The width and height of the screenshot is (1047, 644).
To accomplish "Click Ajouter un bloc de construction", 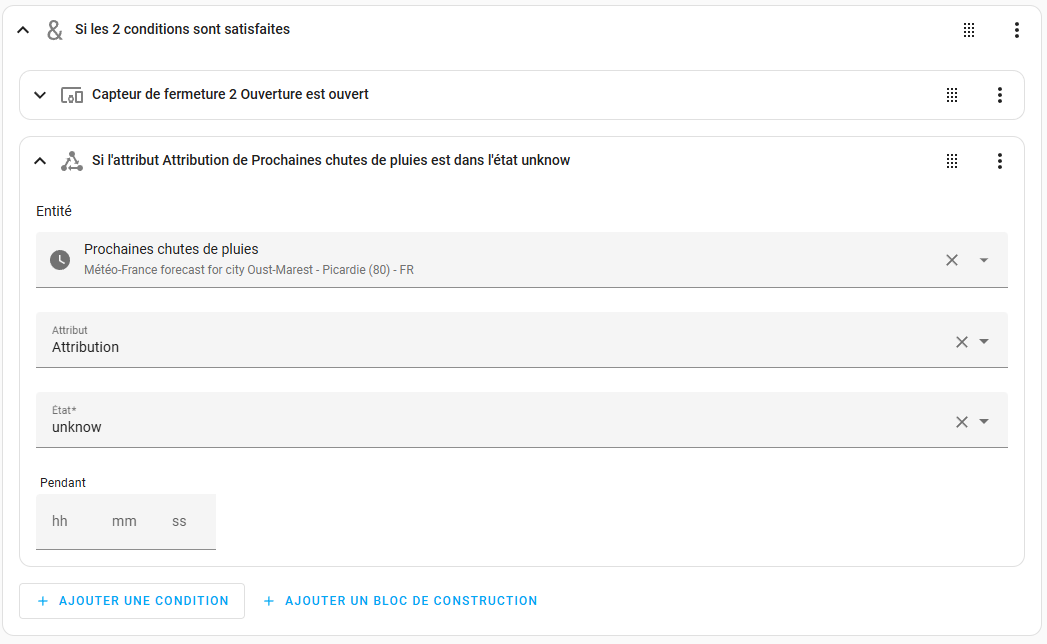I will [x=401, y=601].
